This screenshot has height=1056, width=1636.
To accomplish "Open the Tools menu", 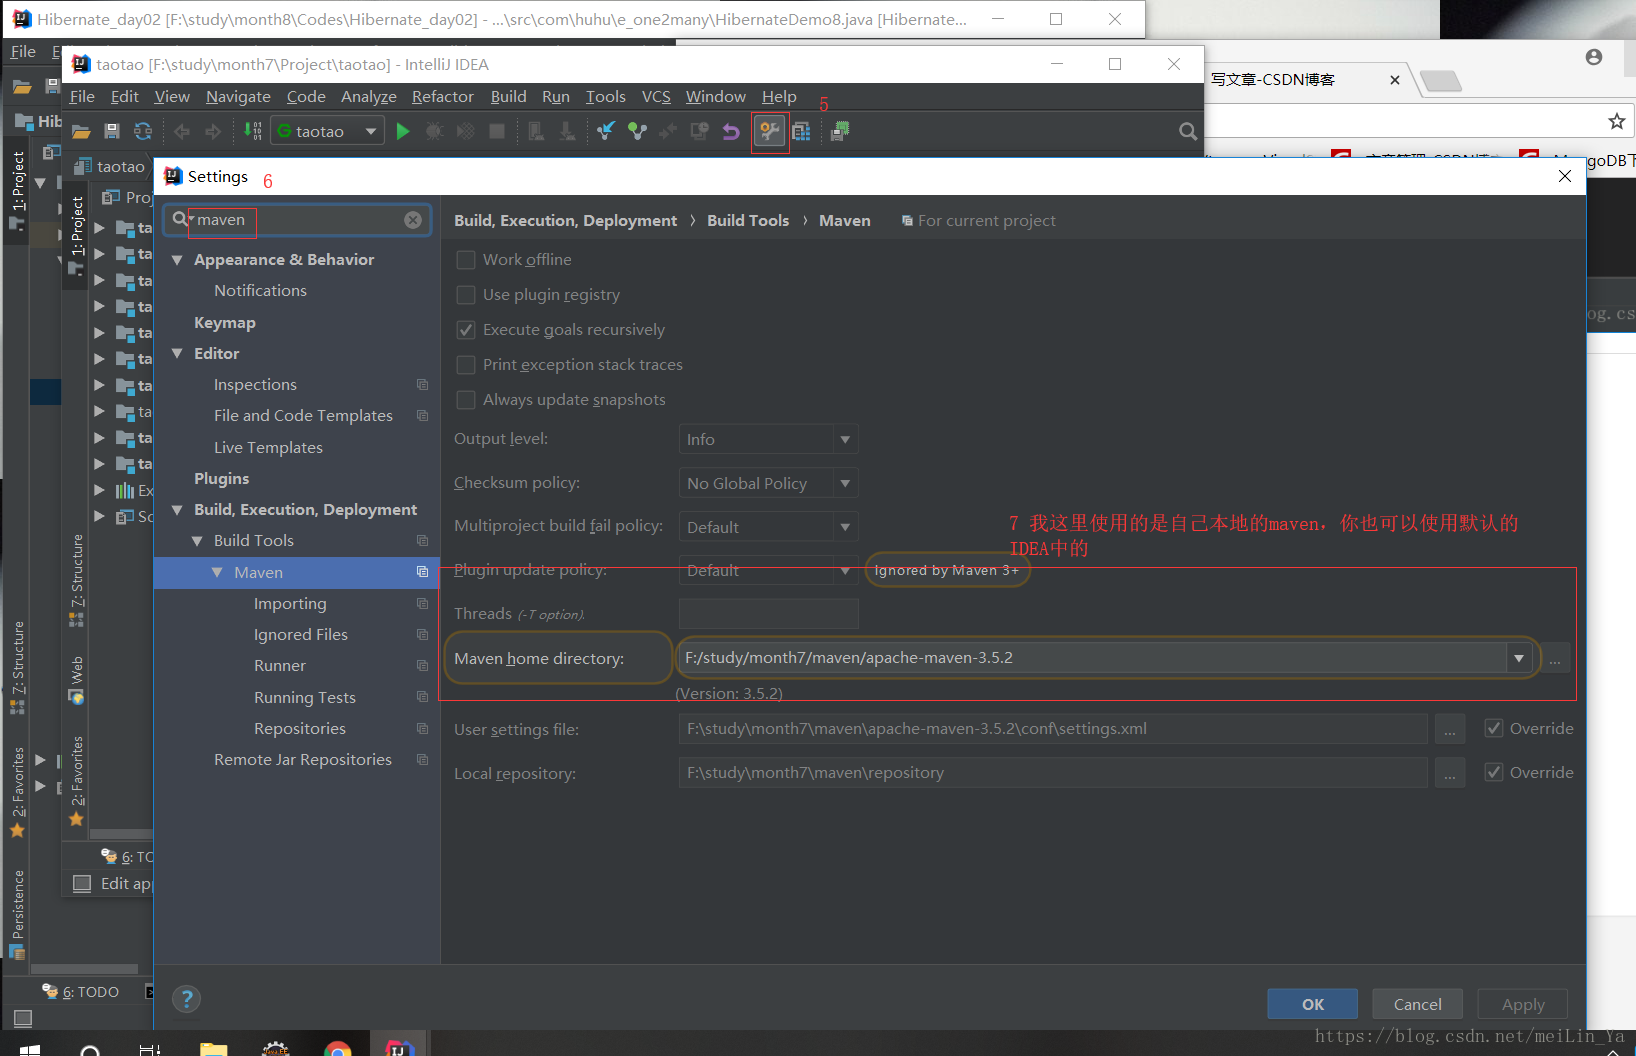I will (x=605, y=97).
